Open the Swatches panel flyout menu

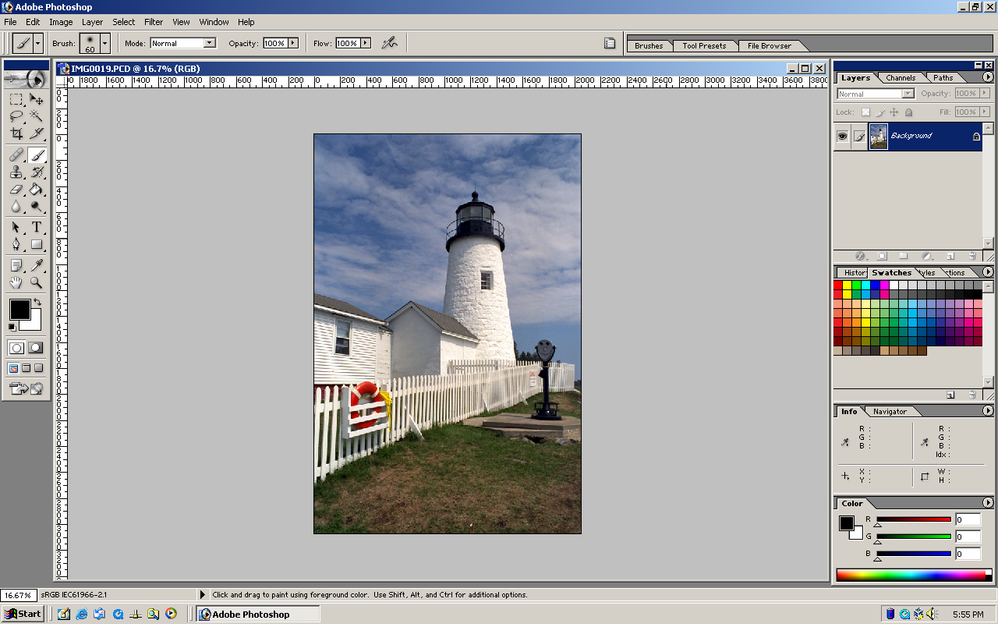[987, 272]
